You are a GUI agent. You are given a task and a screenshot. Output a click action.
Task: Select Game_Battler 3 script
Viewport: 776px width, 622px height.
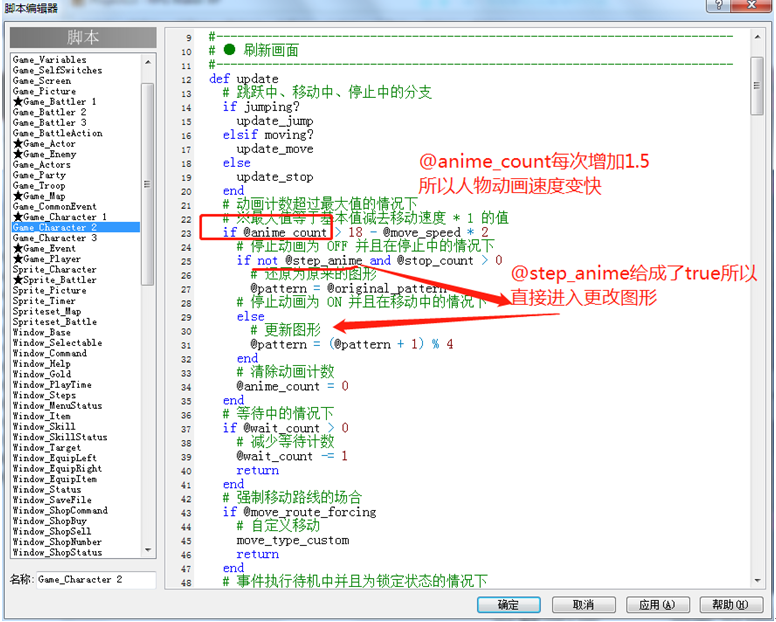pyautogui.click(x=49, y=122)
